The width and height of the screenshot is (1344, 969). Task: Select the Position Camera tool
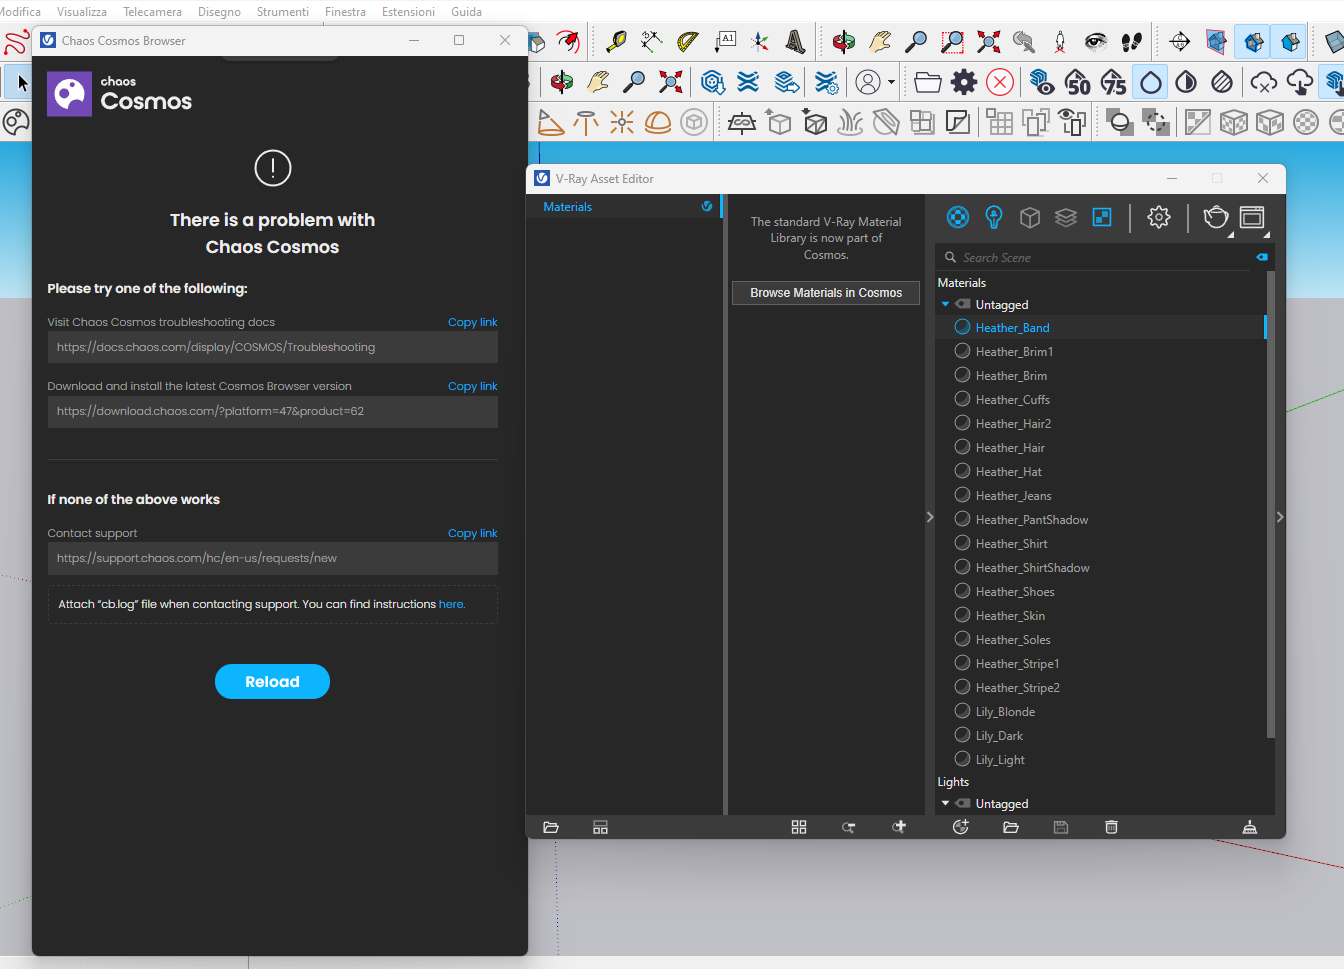1060,42
